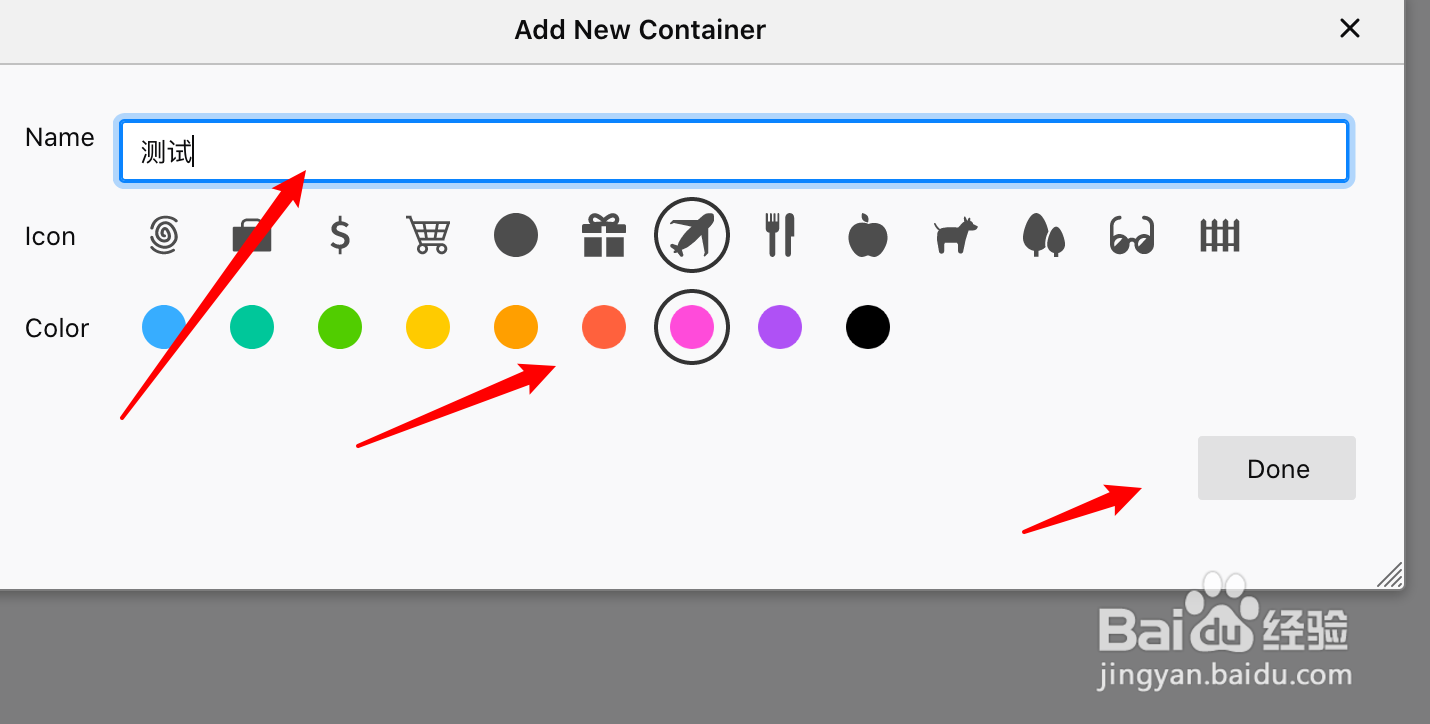Focus the container Name text field
The width and height of the screenshot is (1430, 724).
coord(735,152)
